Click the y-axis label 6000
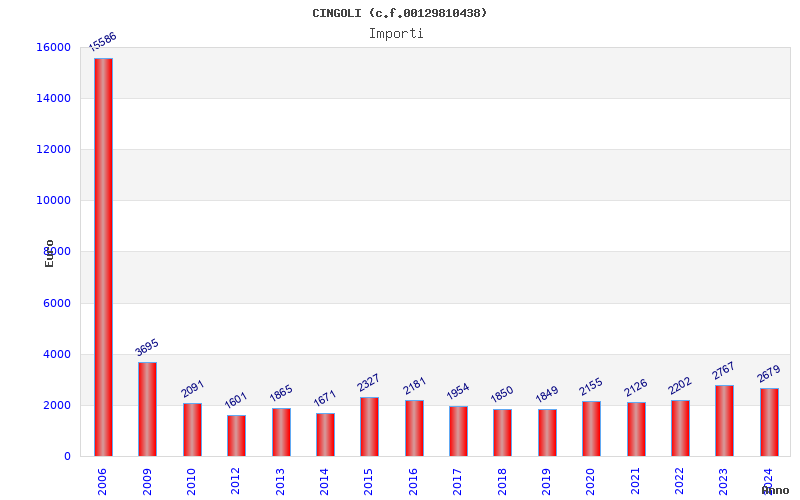Viewport: 800px width, 500px height. point(57,304)
